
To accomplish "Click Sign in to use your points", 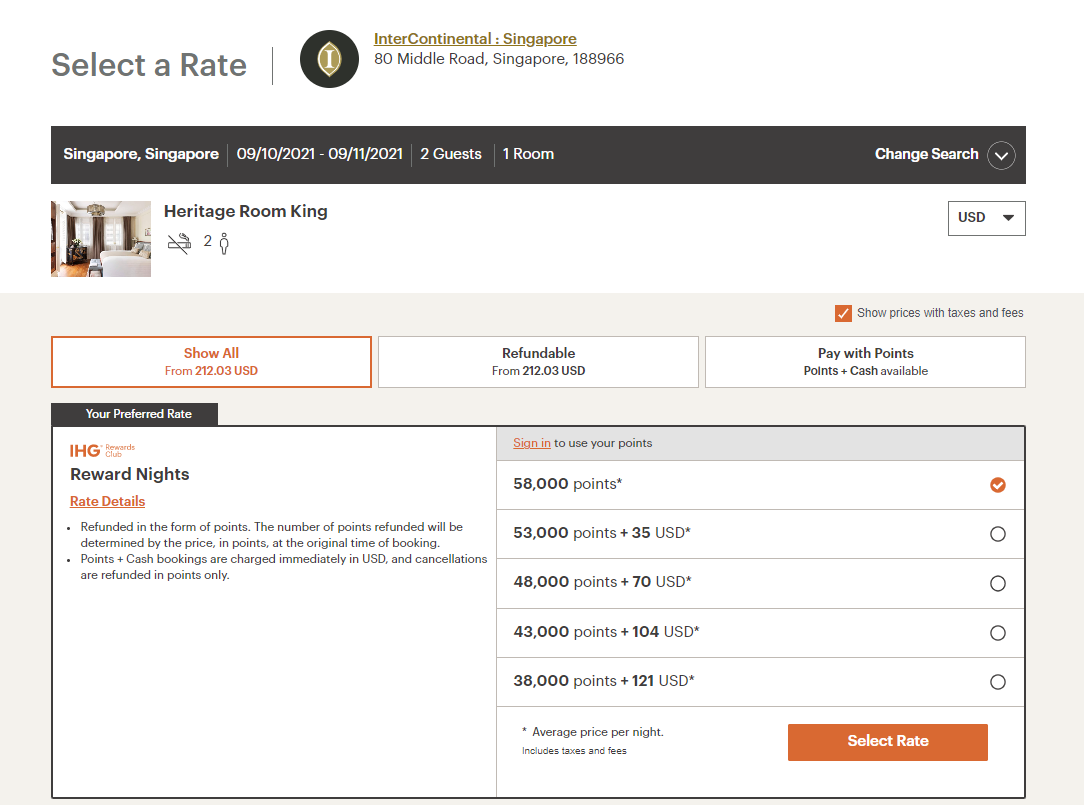I will (531, 443).
